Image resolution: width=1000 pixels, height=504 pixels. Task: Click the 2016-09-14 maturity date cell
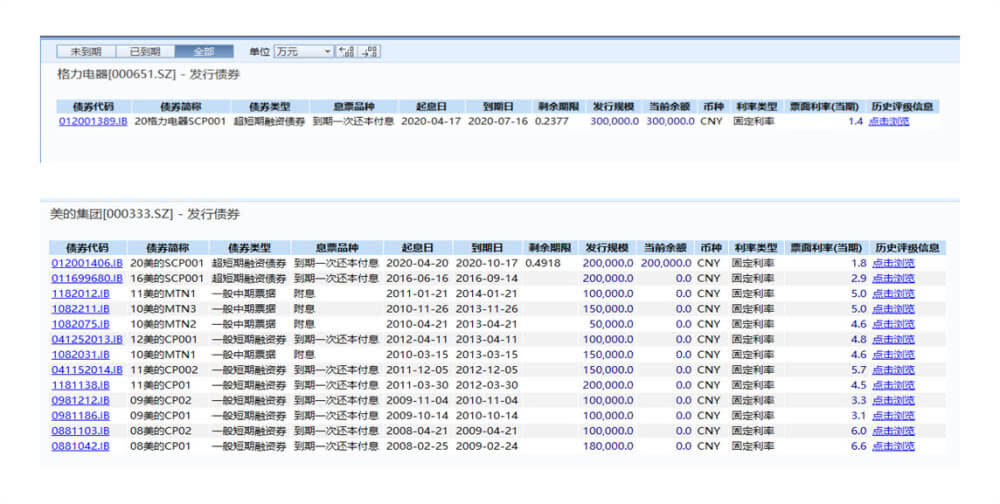coord(487,278)
